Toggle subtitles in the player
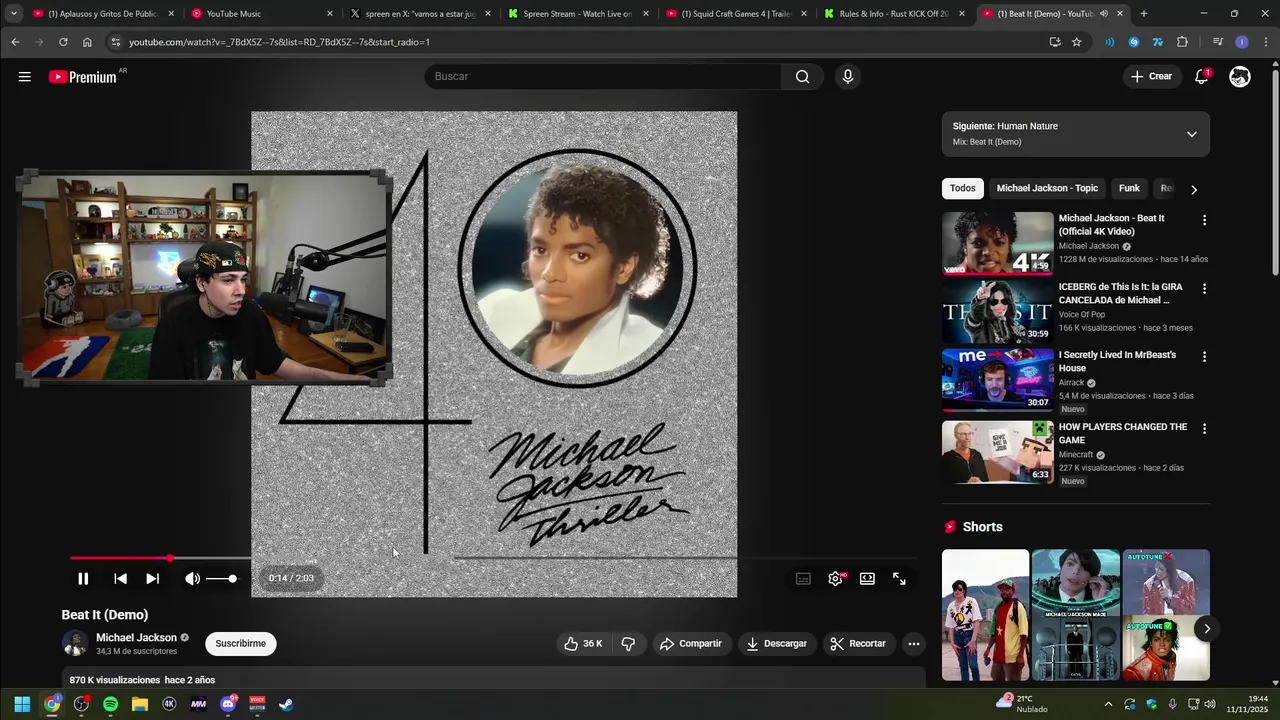This screenshot has height=720, width=1280. pos(803,578)
